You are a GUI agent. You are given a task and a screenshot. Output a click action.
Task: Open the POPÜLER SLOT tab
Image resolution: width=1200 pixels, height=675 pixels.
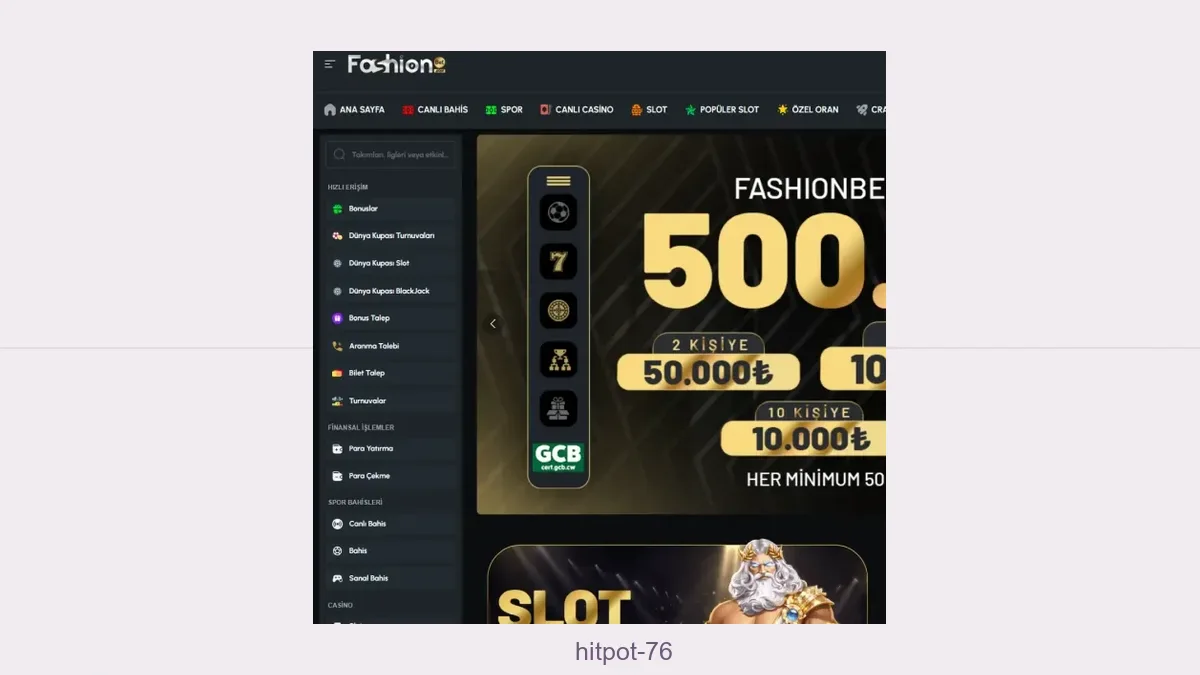(x=721, y=110)
